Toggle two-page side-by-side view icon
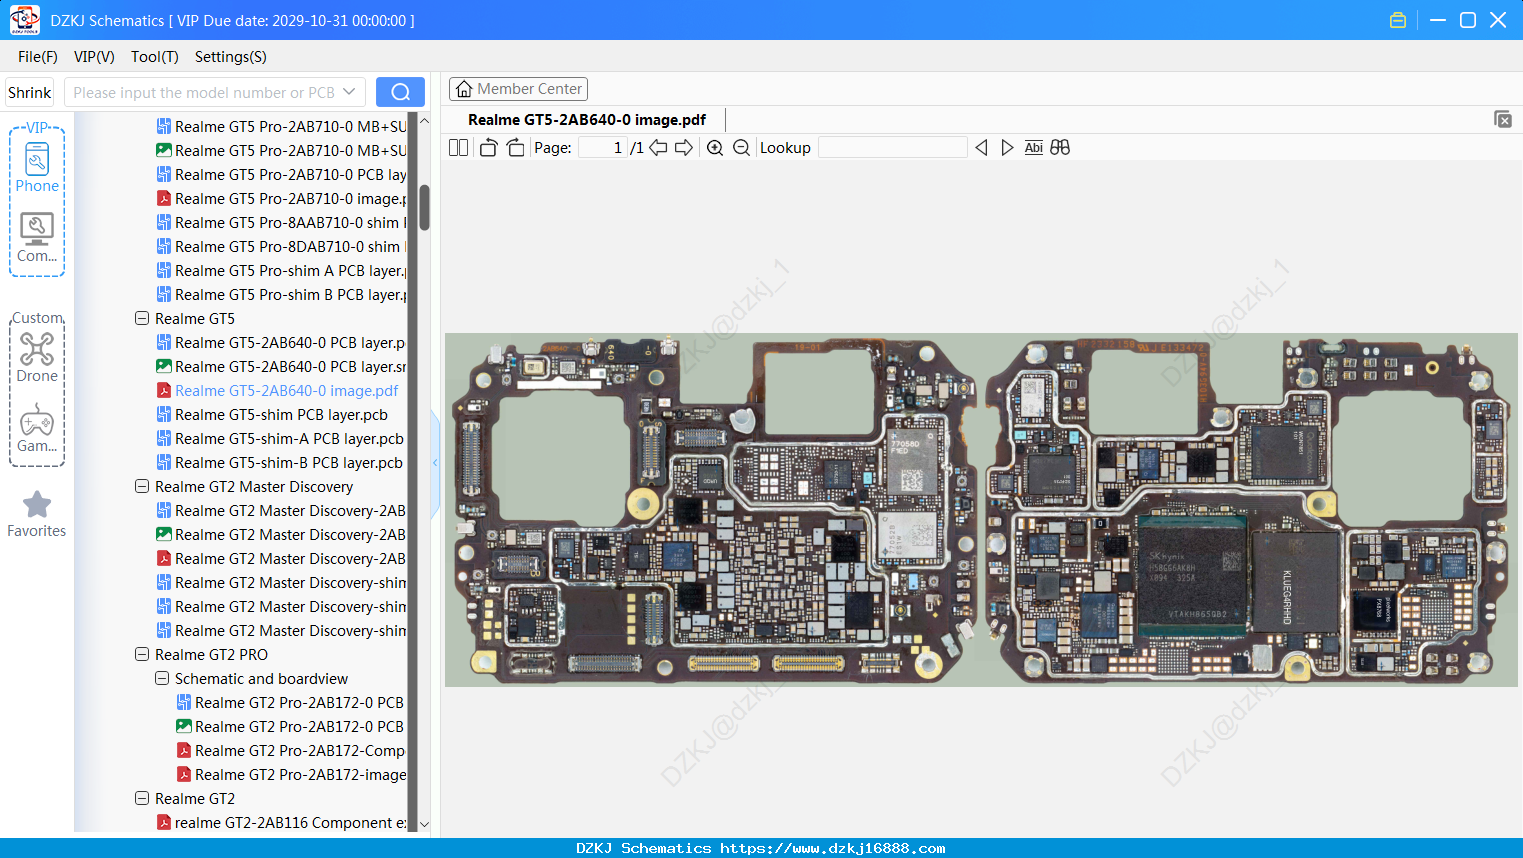Image resolution: width=1523 pixels, height=858 pixels. click(x=459, y=148)
